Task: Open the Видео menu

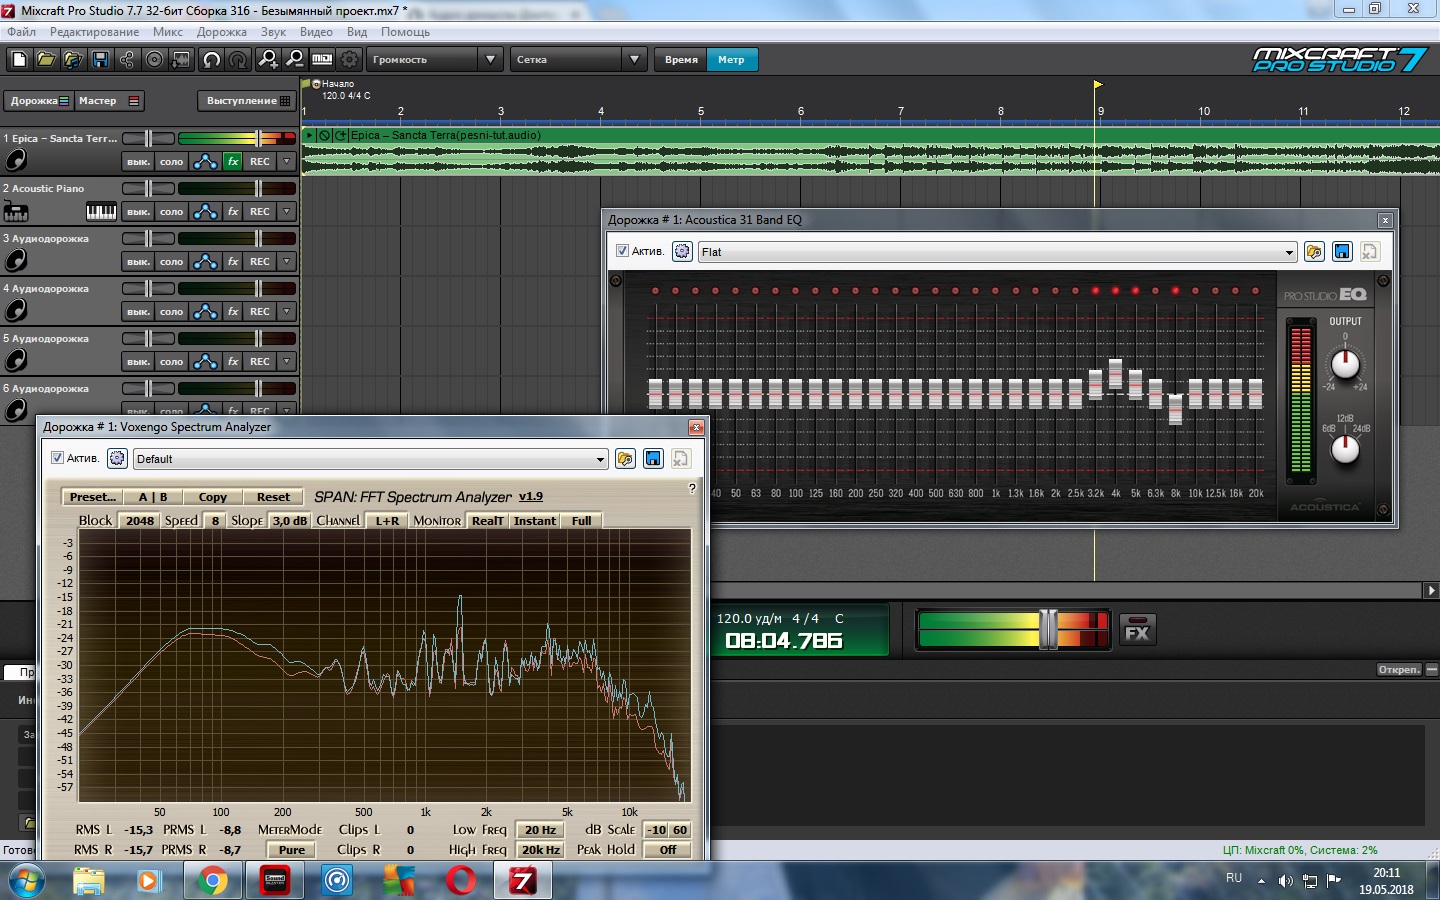Action: [316, 32]
